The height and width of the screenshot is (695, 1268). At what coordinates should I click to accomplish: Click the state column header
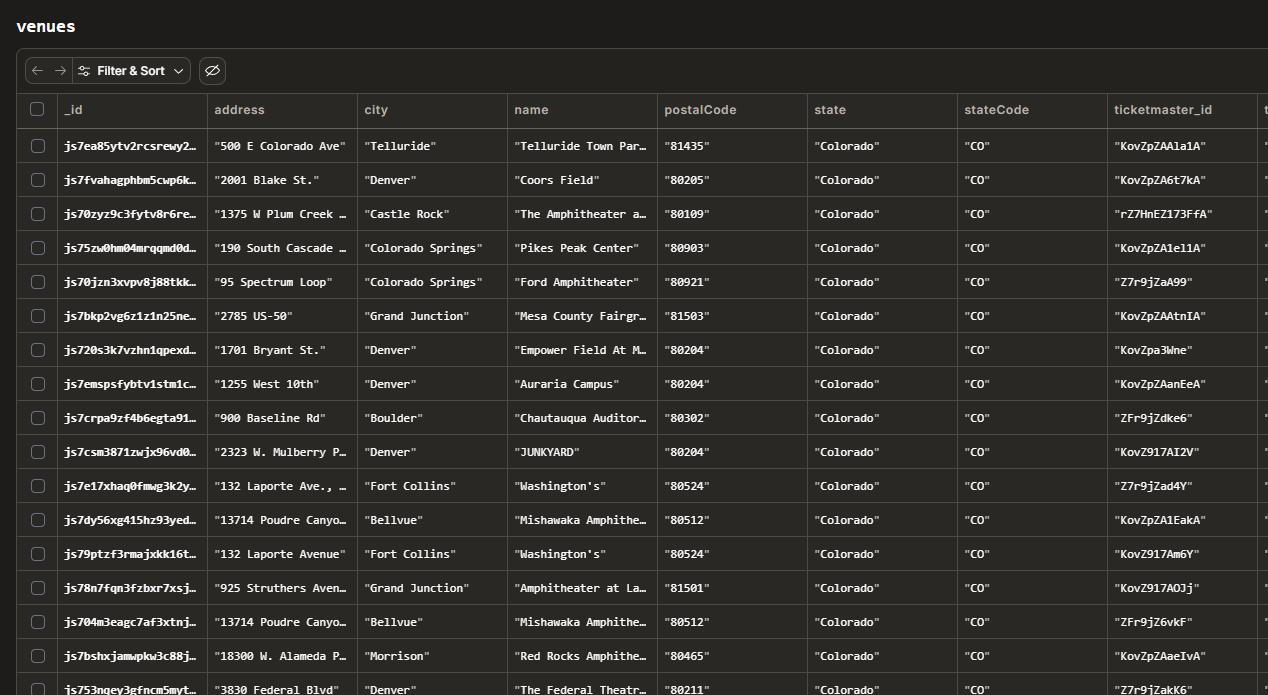pyautogui.click(x=882, y=110)
